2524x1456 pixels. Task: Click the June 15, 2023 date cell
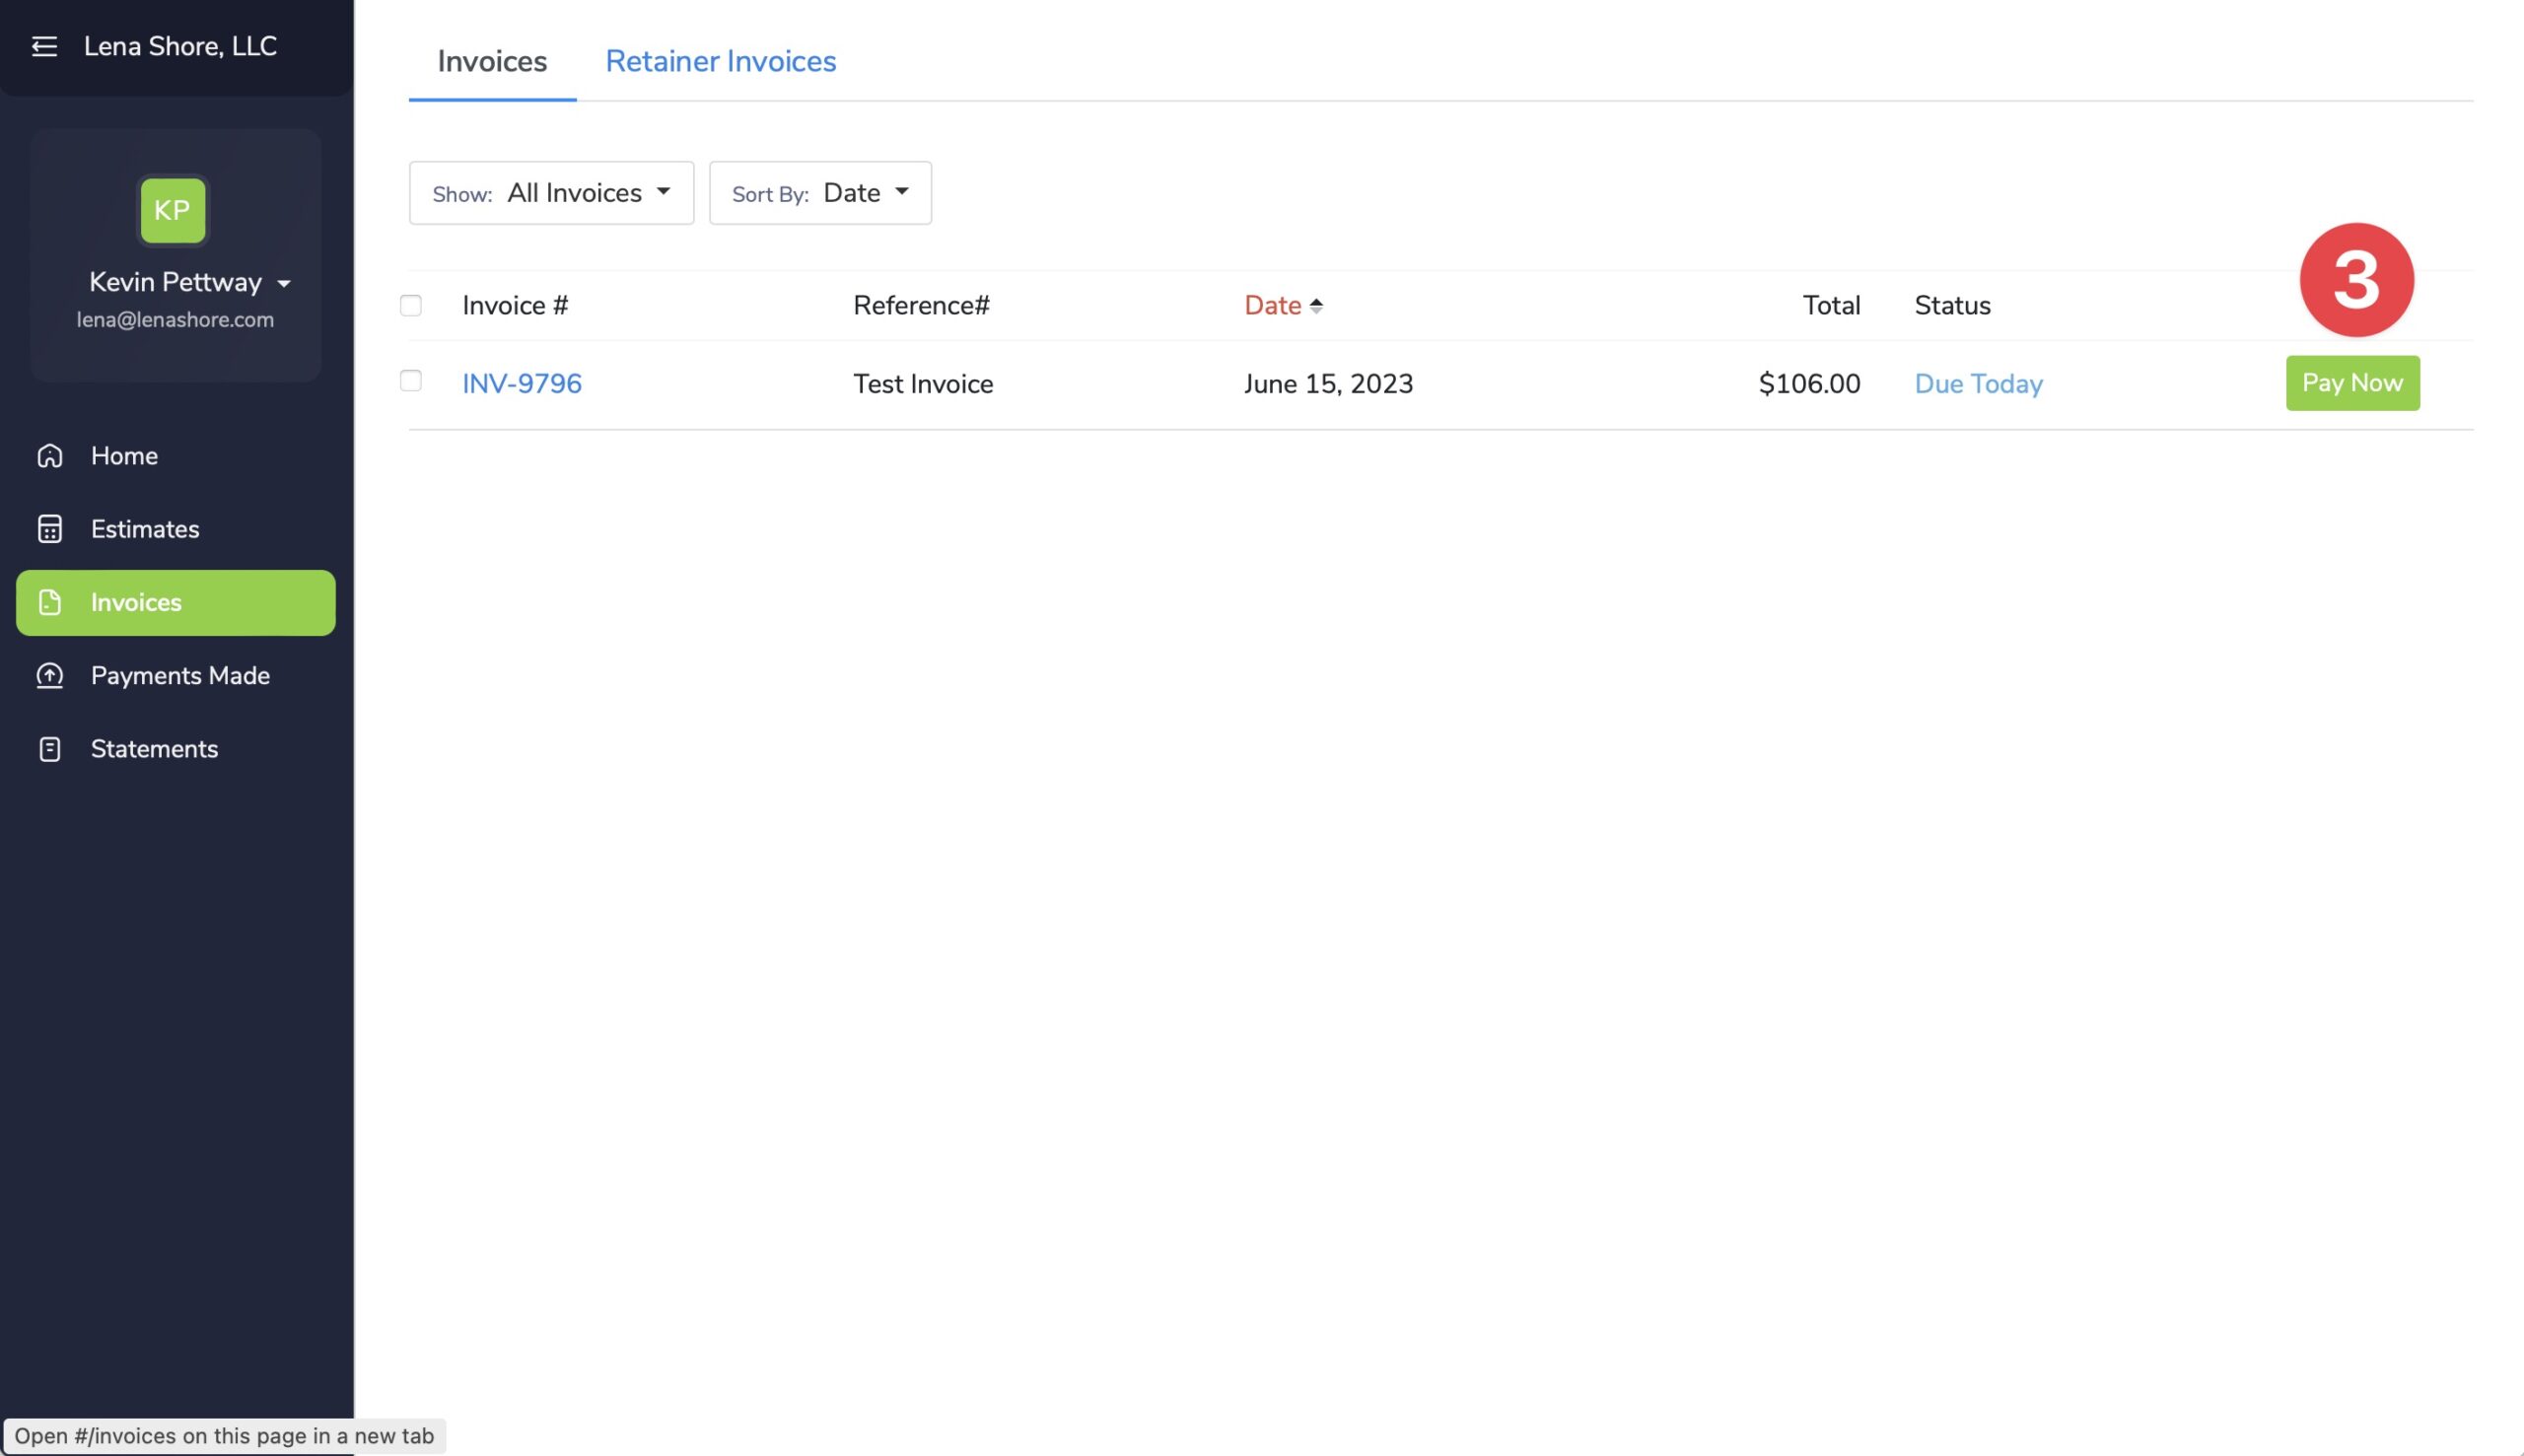pyautogui.click(x=1328, y=384)
